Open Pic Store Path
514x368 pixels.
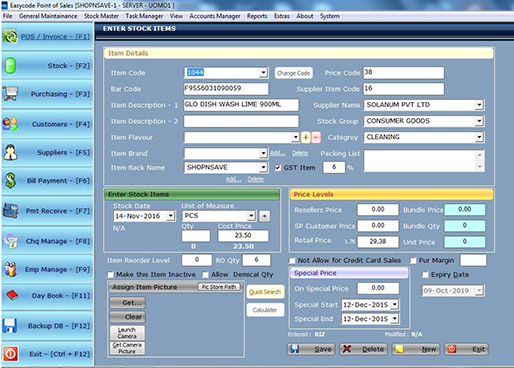tap(220, 287)
